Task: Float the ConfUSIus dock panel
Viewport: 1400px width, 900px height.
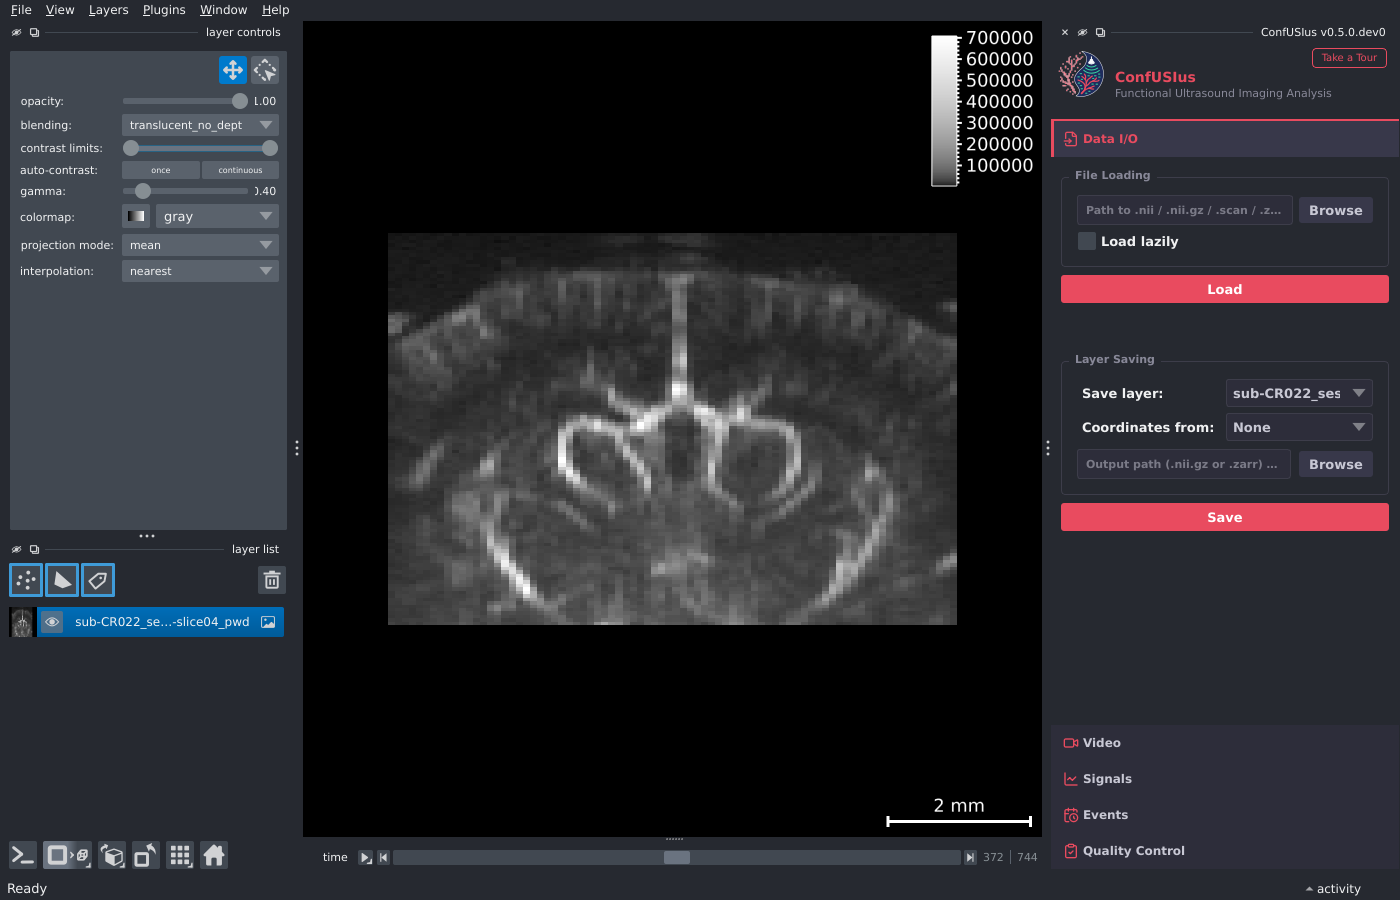Action: [1100, 32]
